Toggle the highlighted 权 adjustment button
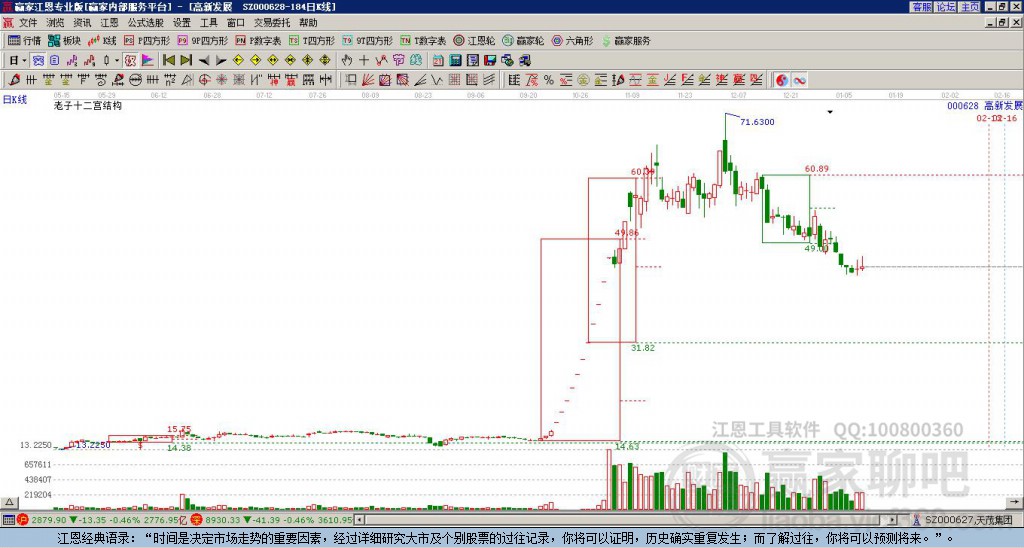Screen dimensions: 1024x548 (x=131, y=61)
